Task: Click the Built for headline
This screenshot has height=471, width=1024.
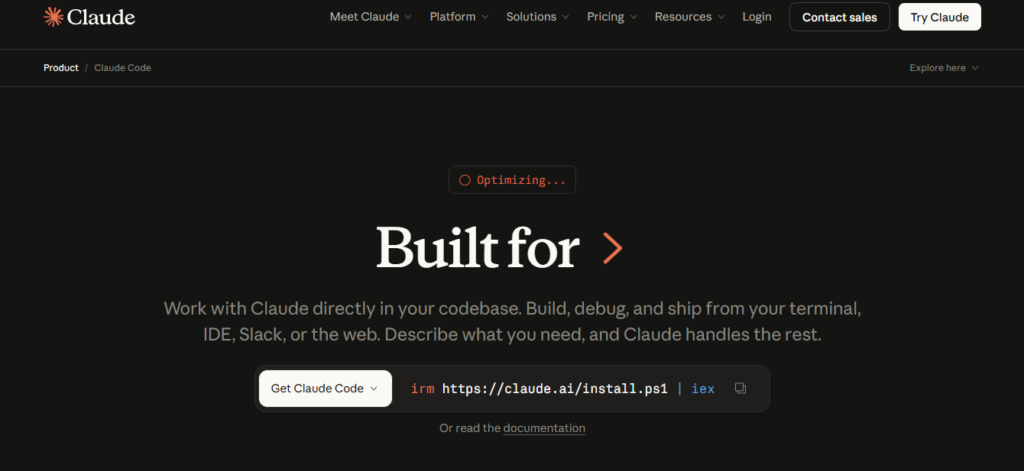Action: pyautogui.click(x=477, y=248)
